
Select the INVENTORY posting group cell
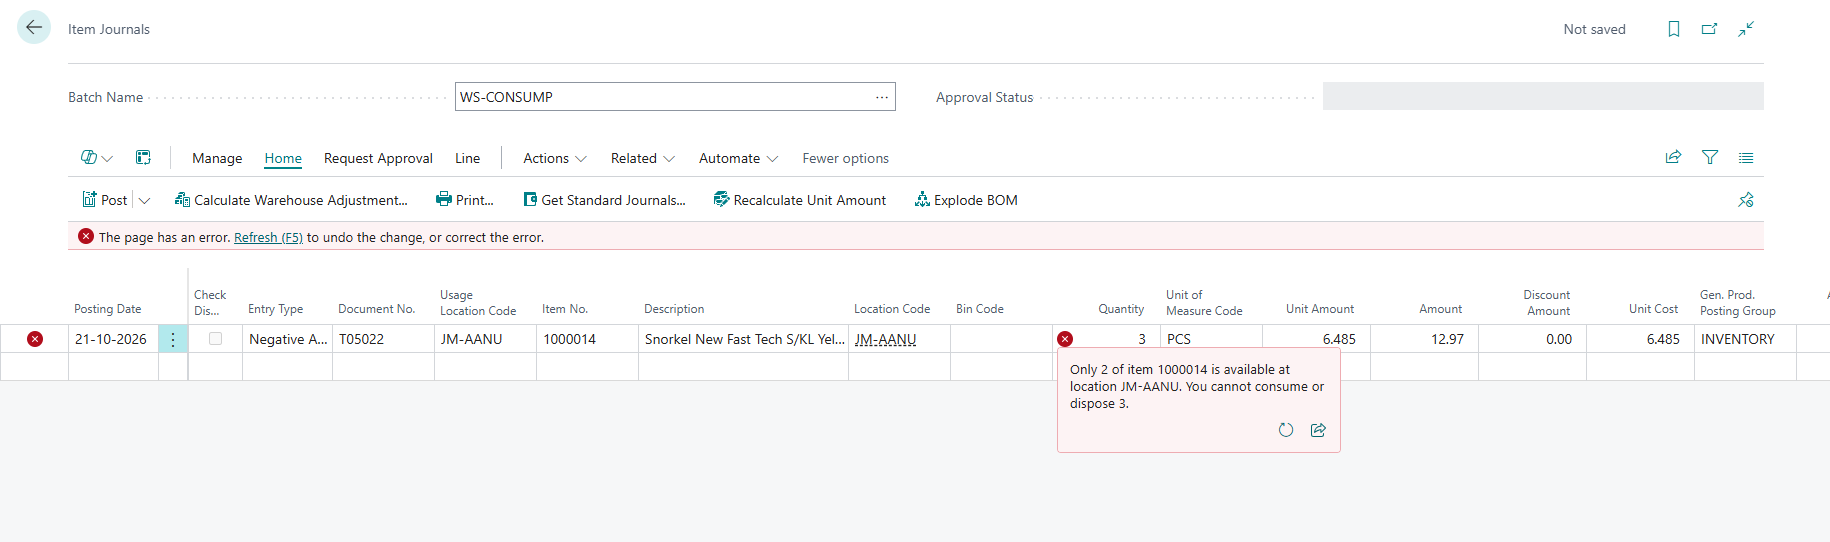[1745, 339]
